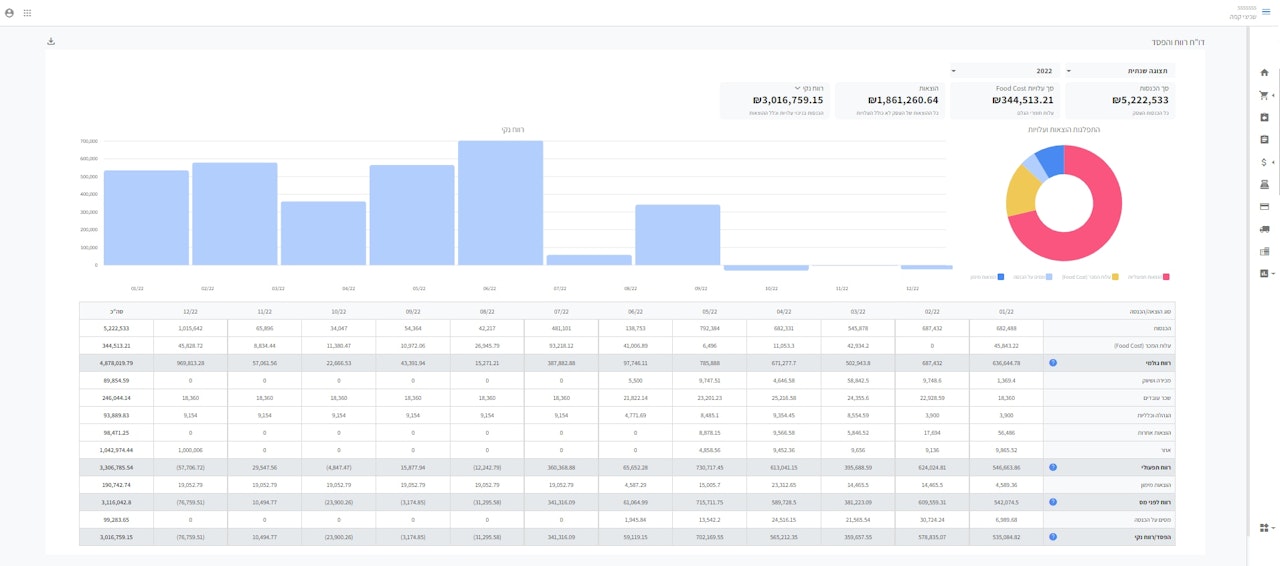Open the delivery truck sidebar icon
The width and height of the screenshot is (1280, 566).
1264,229
